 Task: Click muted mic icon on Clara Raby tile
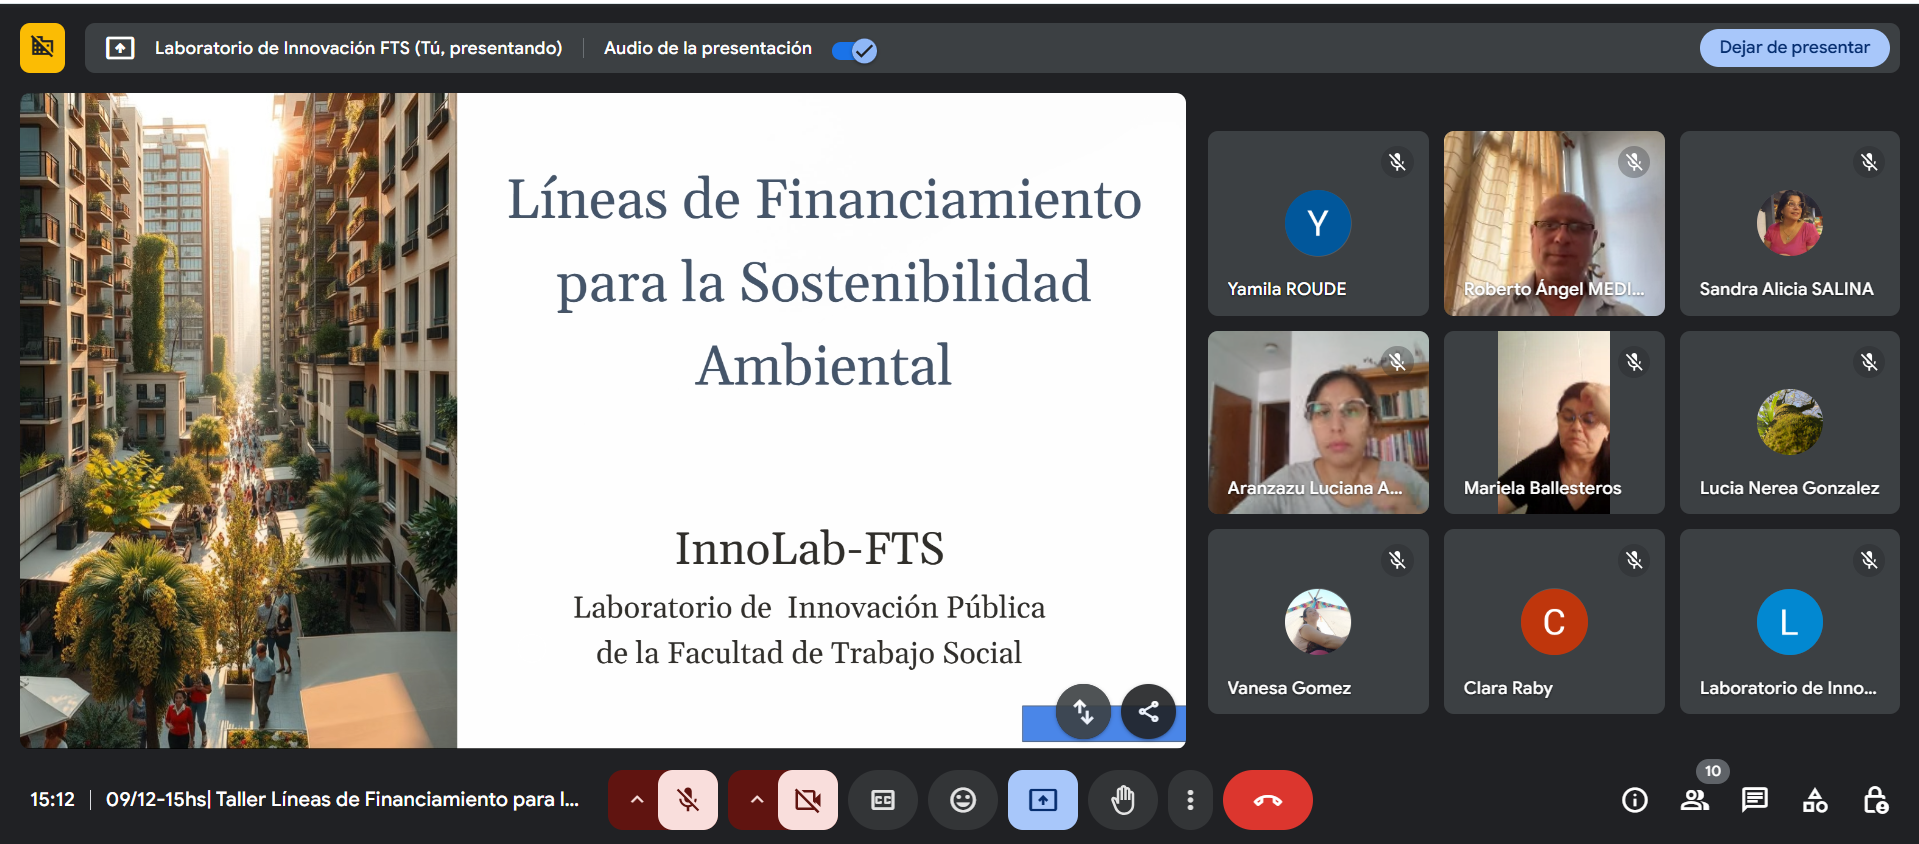point(1634,560)
